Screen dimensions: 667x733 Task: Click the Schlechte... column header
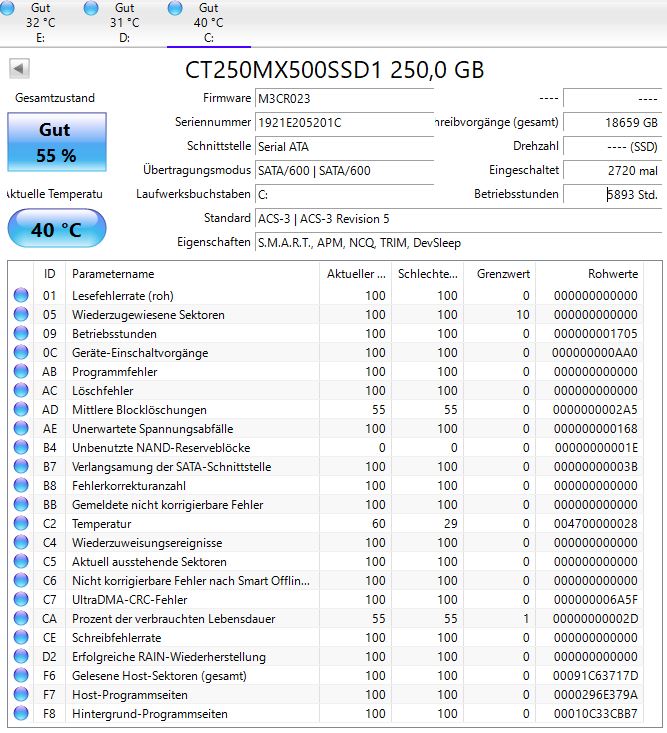(x=428, y=274)
